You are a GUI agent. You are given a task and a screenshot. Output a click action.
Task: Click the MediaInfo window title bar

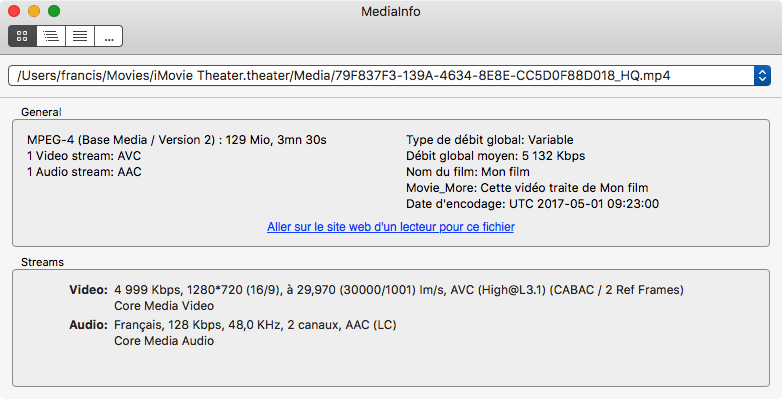(391, 11)
